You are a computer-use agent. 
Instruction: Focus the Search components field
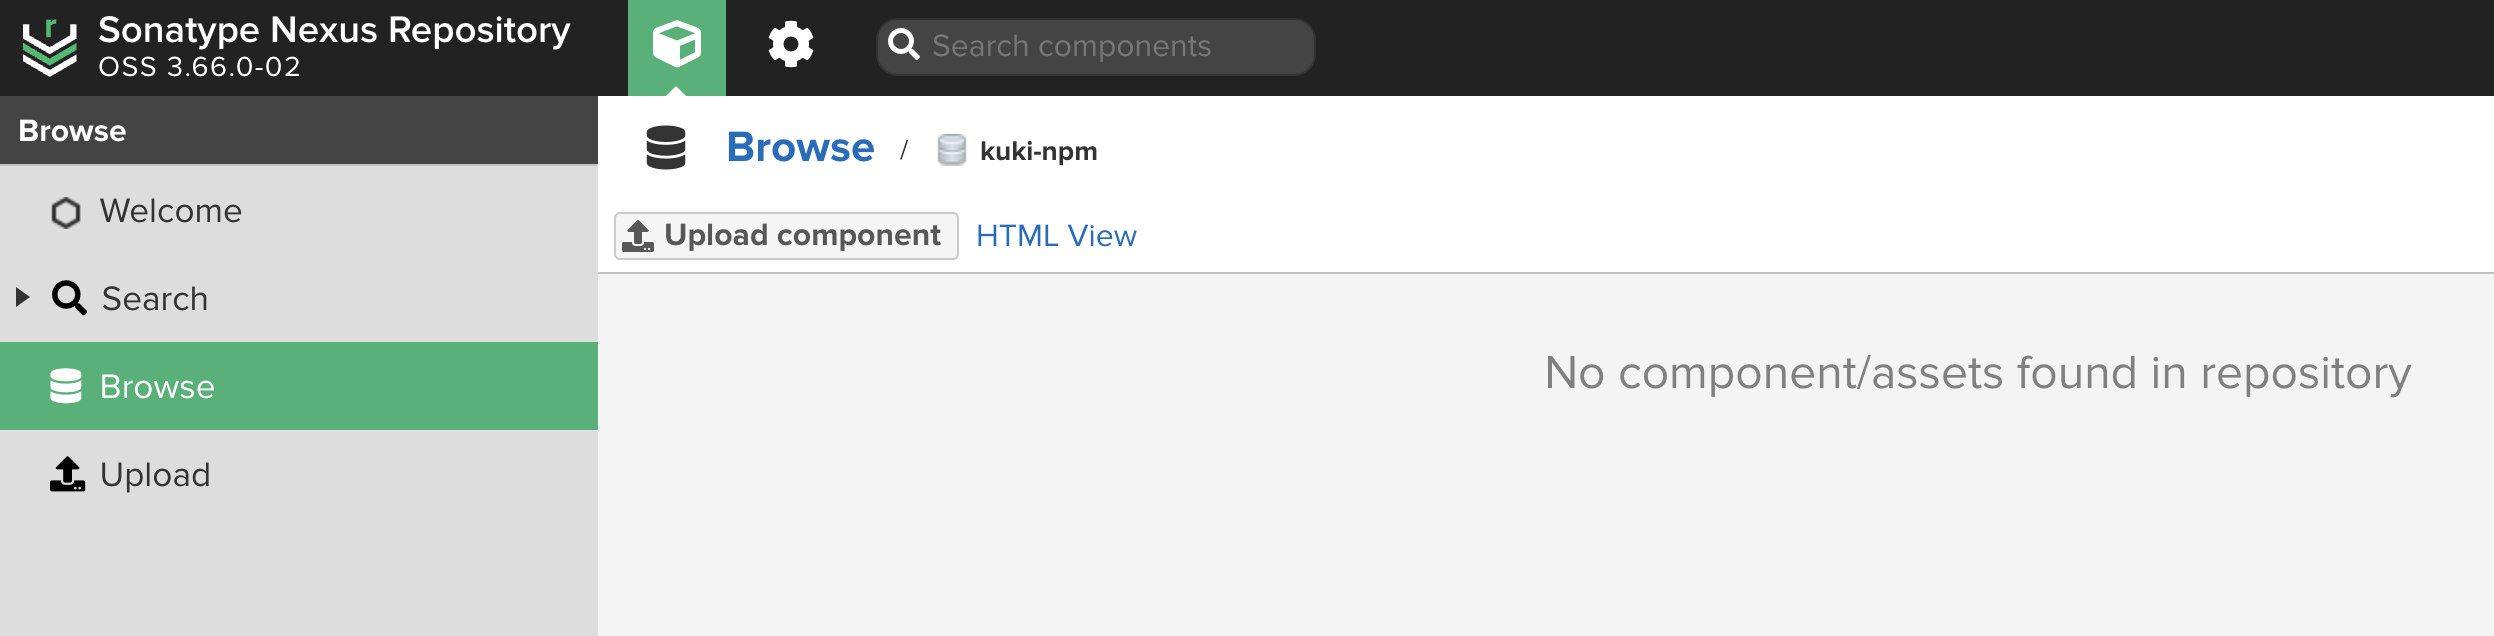1096,46
